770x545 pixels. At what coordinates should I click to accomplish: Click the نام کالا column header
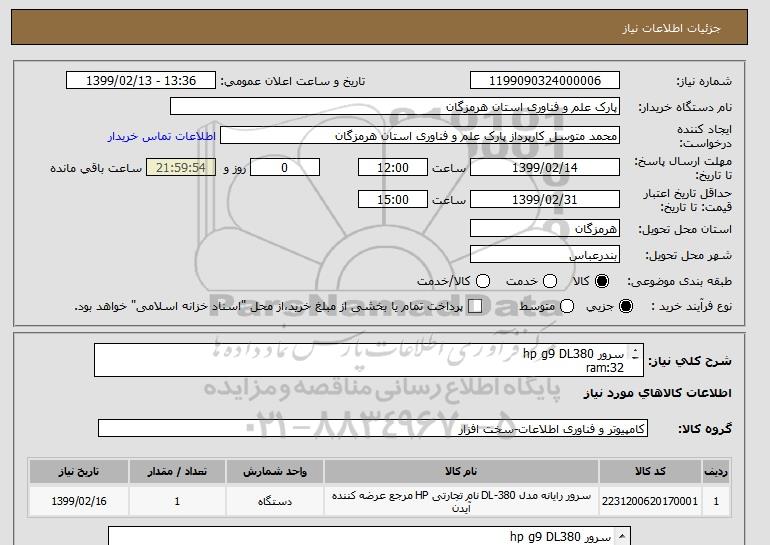(x=461, y=471)
